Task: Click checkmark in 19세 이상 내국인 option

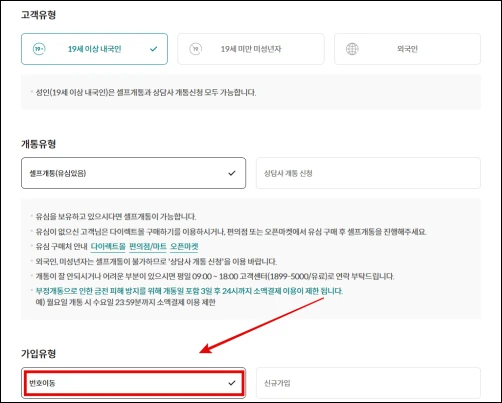Action: coord(153,49)
